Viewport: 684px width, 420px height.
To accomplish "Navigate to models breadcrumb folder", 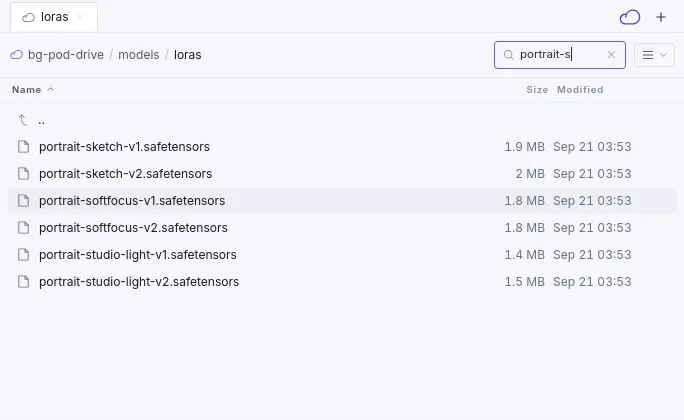I will coord(139,55).
